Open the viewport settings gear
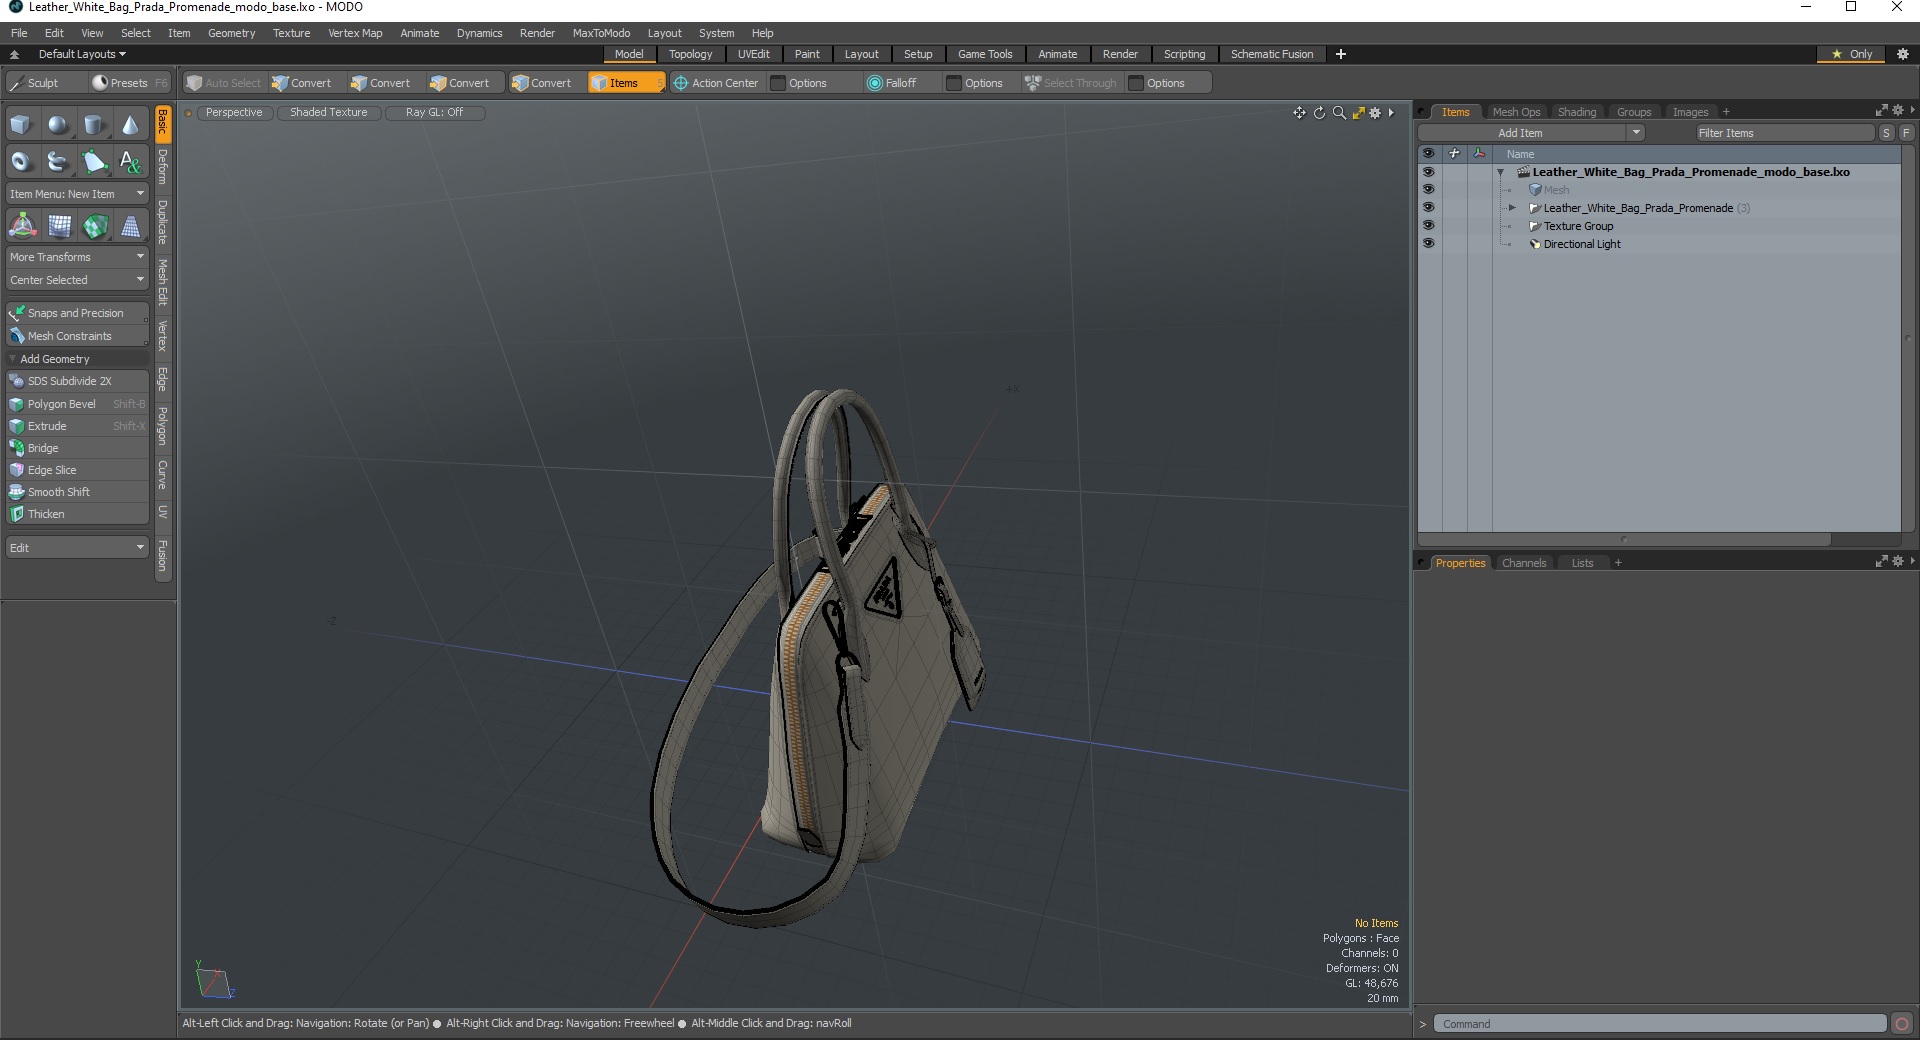Viewport: 1920px width, 1040px height. point(1375,113)
